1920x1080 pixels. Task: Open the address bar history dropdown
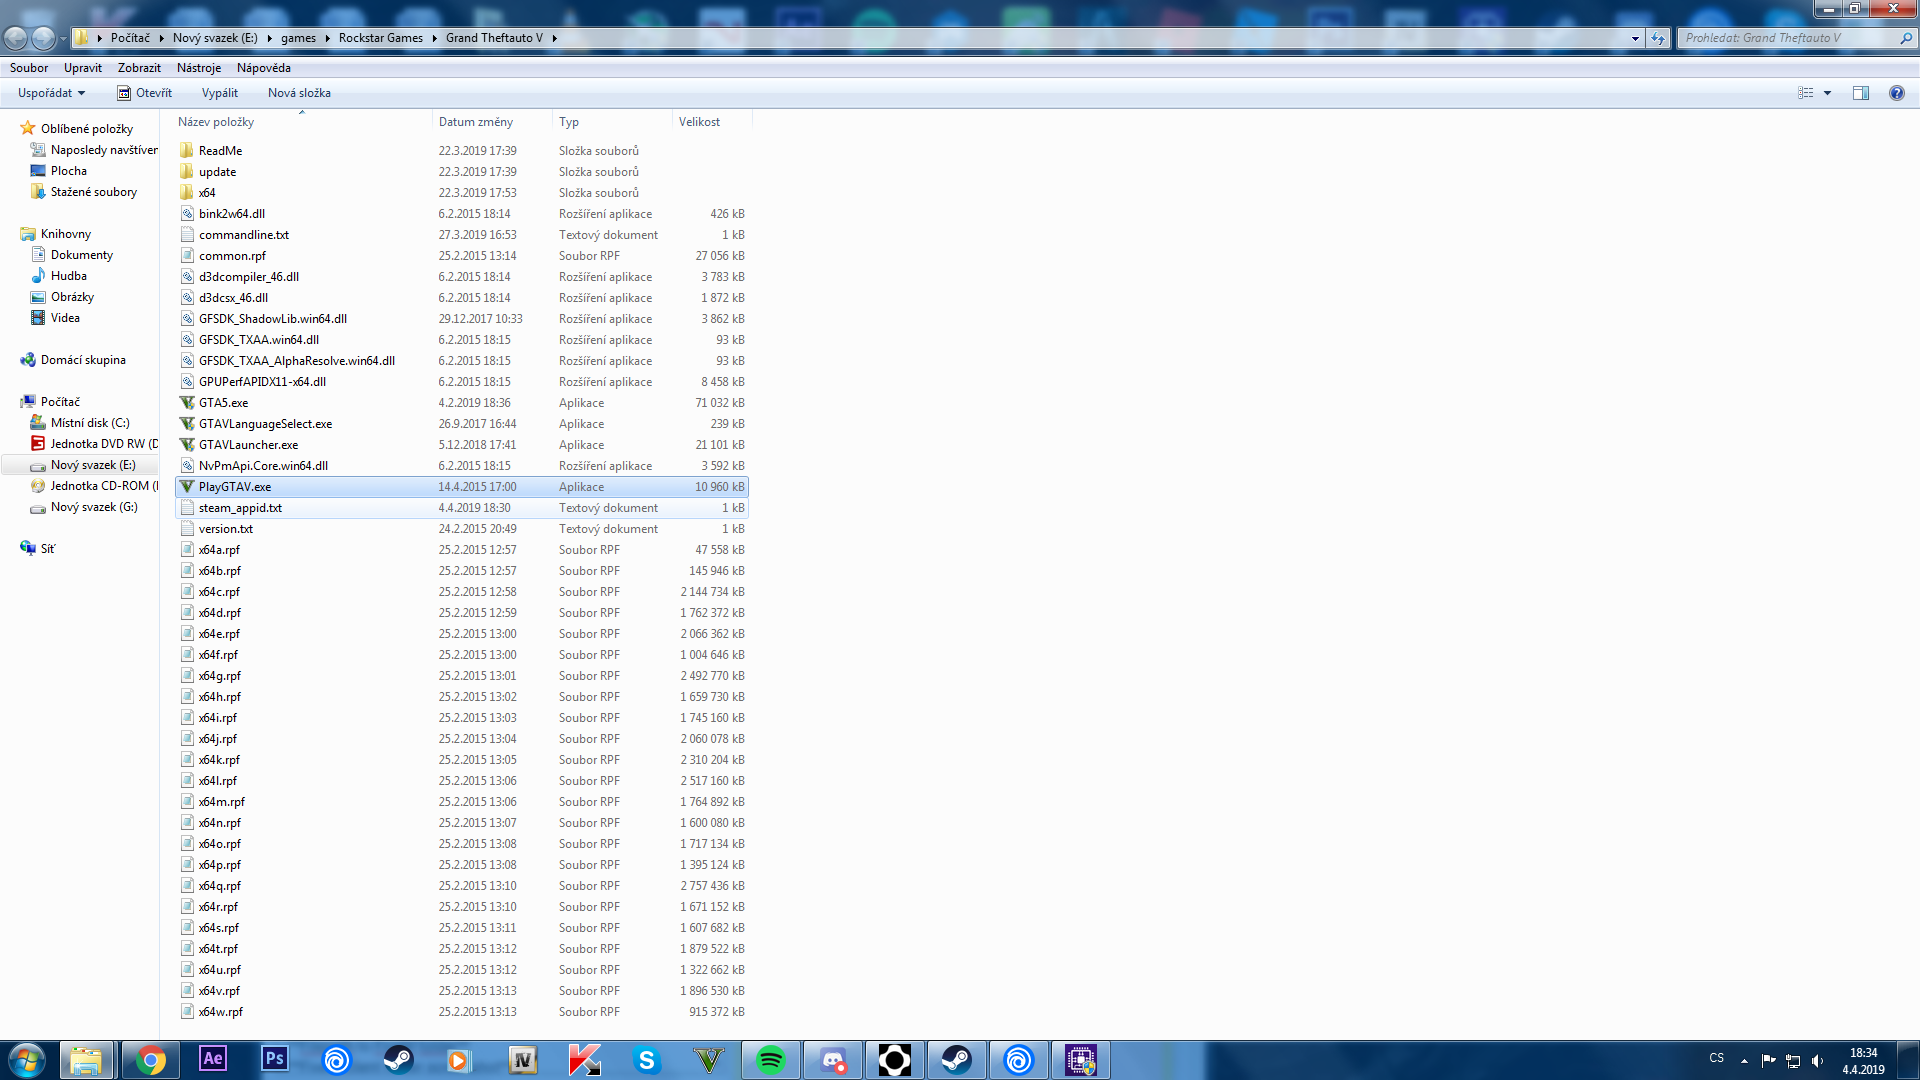click(1635, 38)
